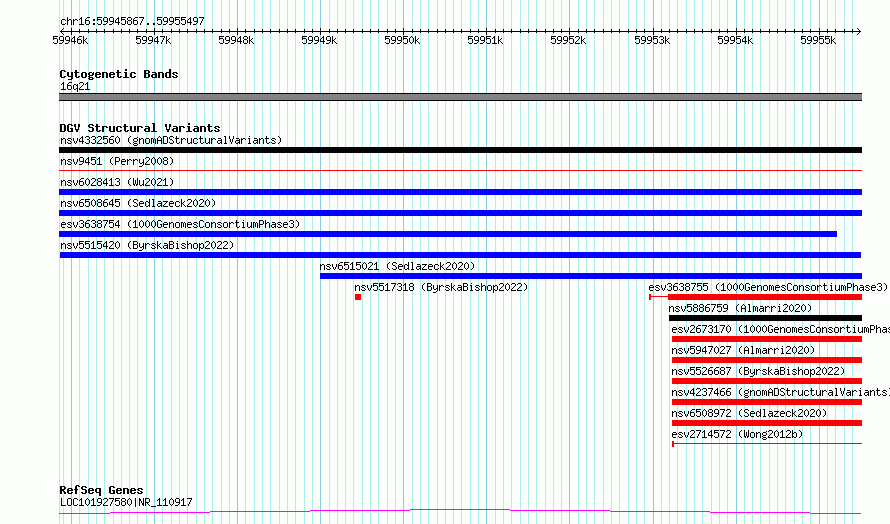The width and height of the screenshot is (890, 524).
Task: Click the nsv4332560 gnomADStructuralVariants label
Action: point(171,140)
